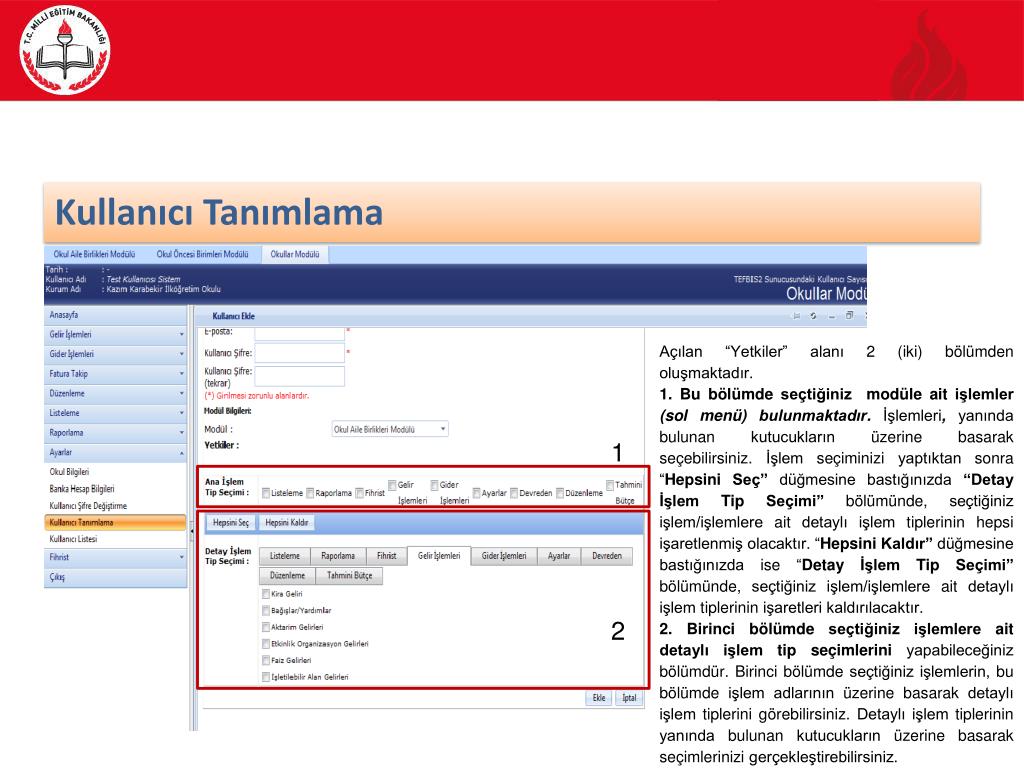Switch to the Listeleme detail tab

point(285,556)
